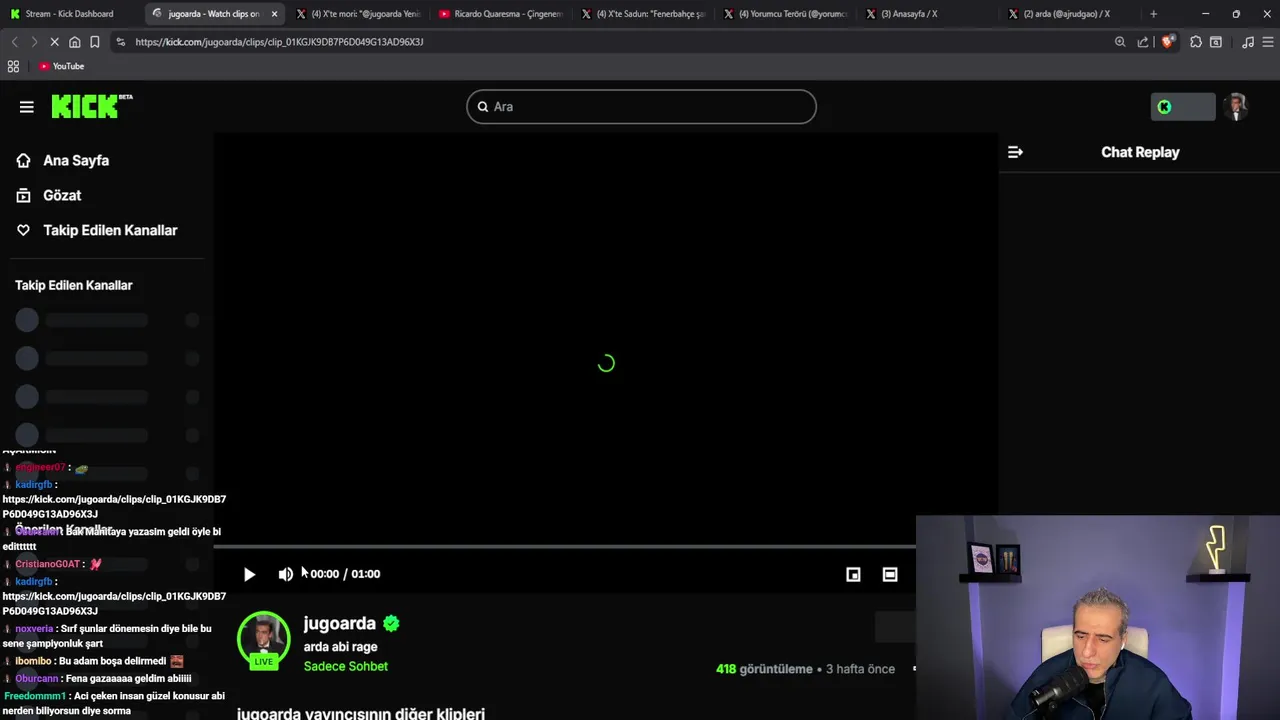Open the browser home page
This screenshot has width=1280, height=720.
74,42
